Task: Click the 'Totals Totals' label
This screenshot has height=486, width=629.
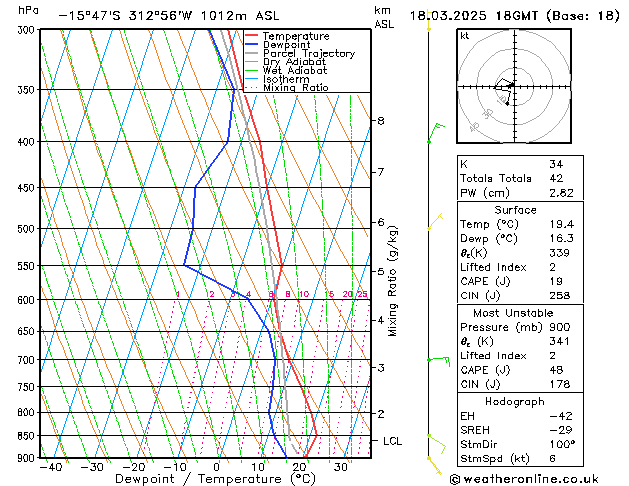Action: [x=495, y=178]
